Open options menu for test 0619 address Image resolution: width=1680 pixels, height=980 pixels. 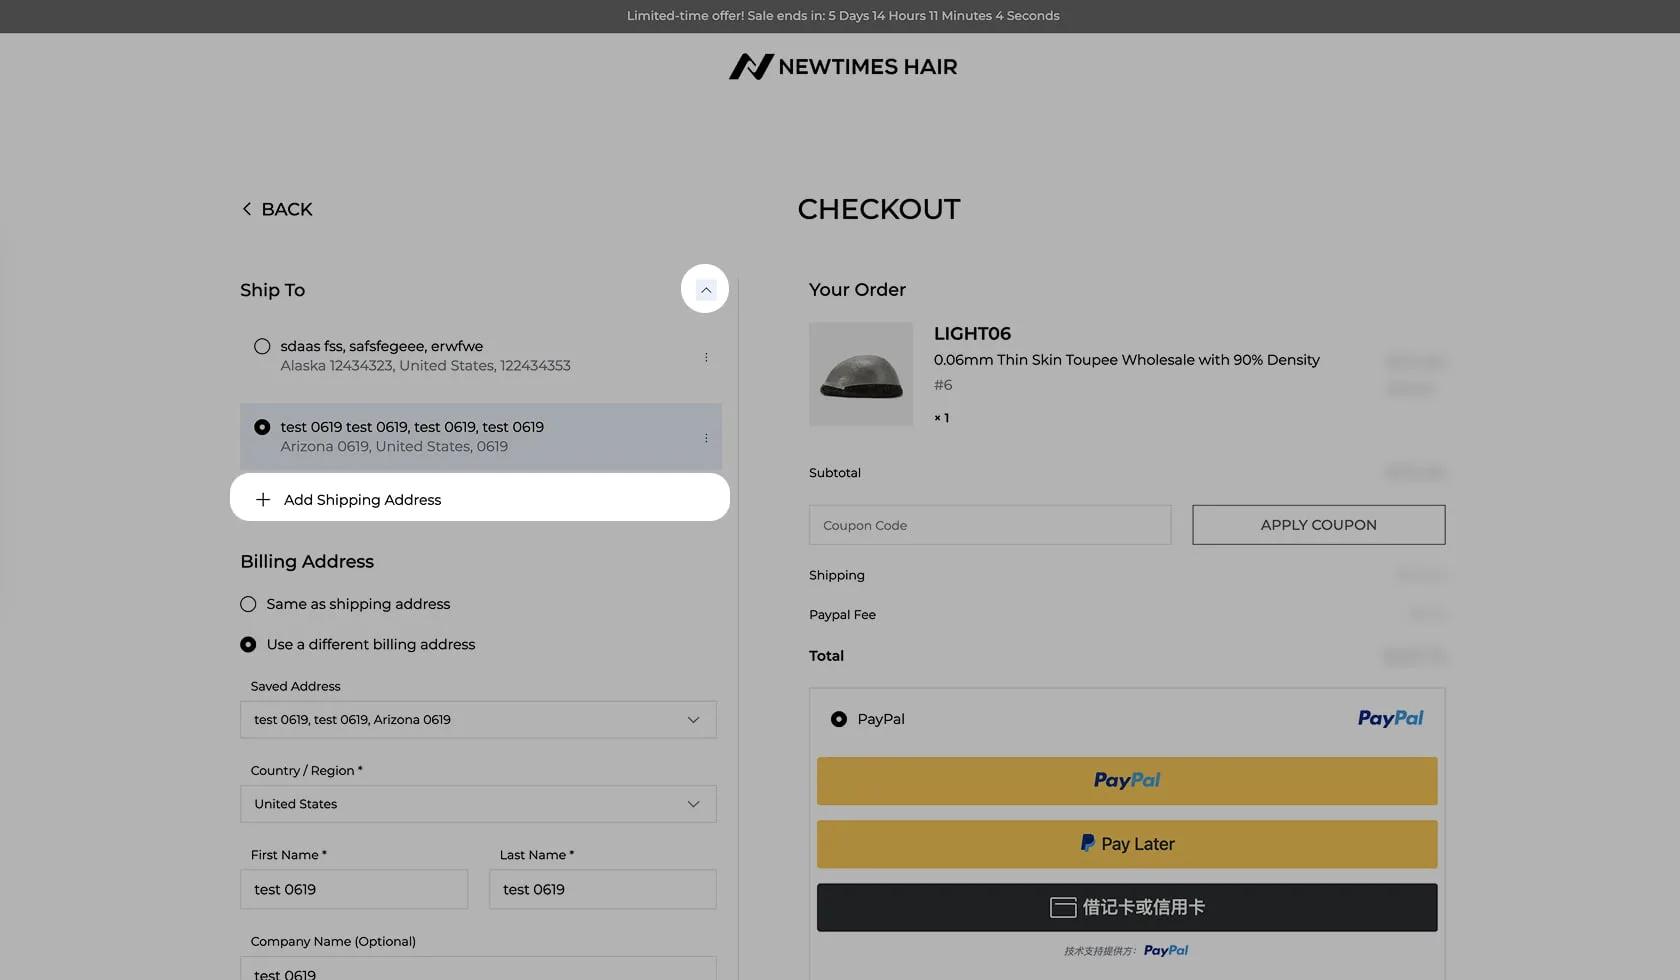tap(706, 438)
